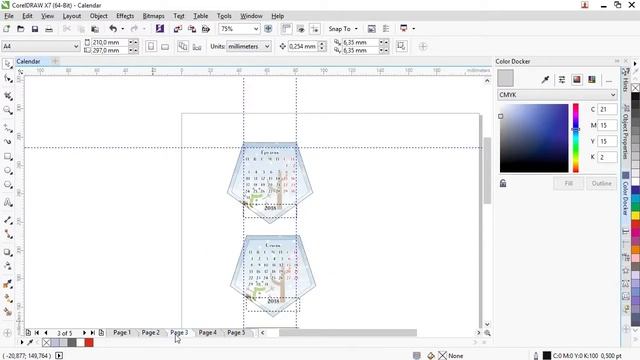
Task: Click red swatch in document palette
Action: [x=89, y=343]
